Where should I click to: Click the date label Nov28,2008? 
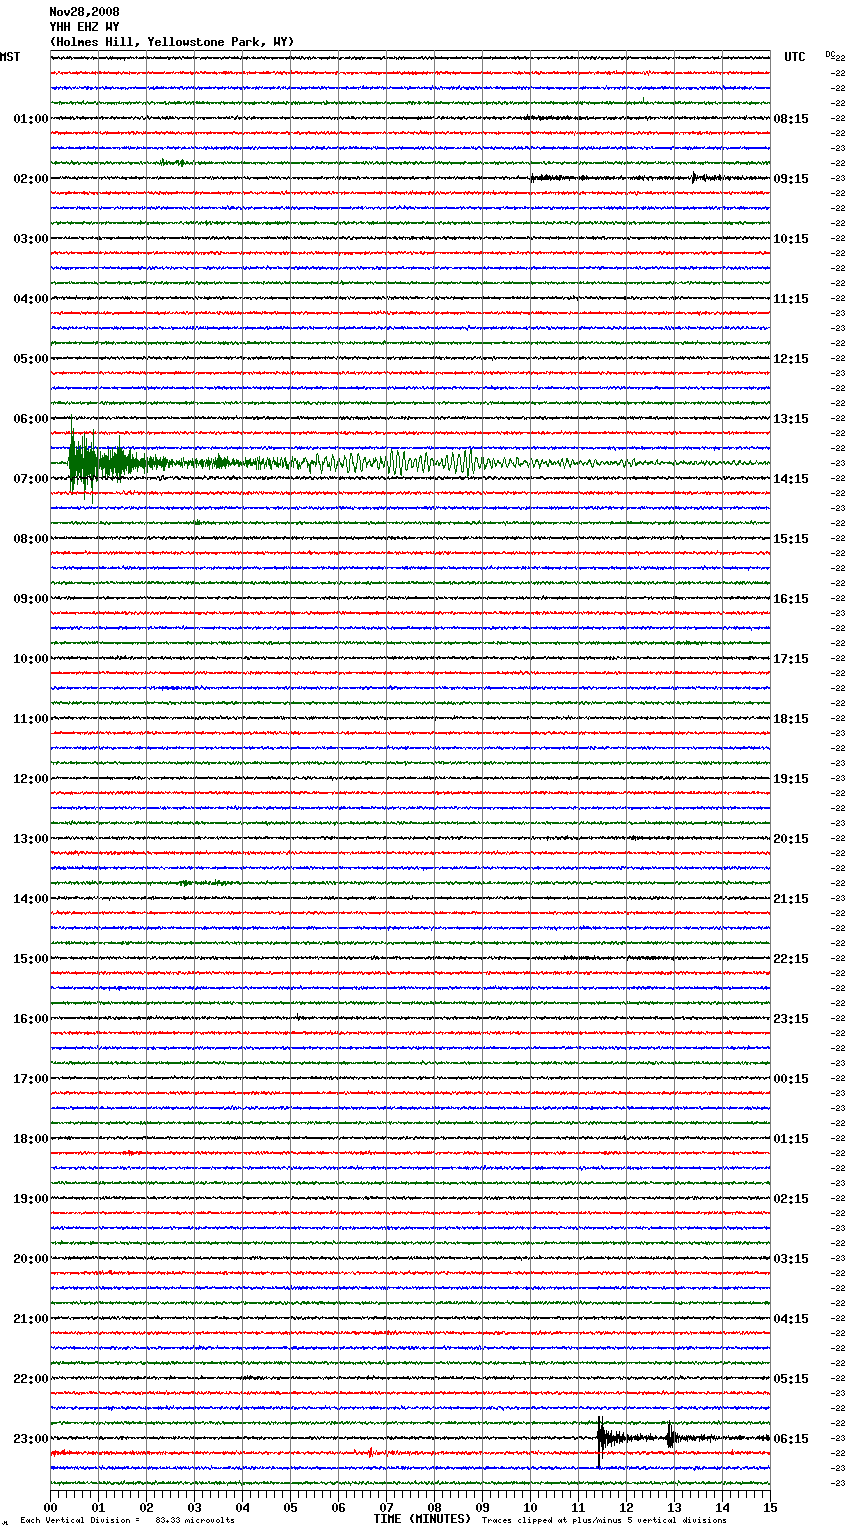84,12
